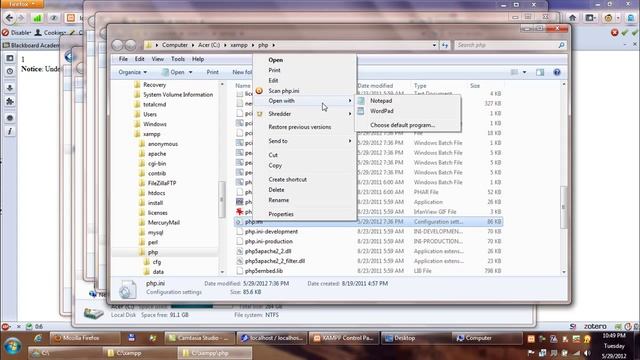Click the blue help icon
Image resolution: width=640 pixels, height=360 pixels.
557,72
